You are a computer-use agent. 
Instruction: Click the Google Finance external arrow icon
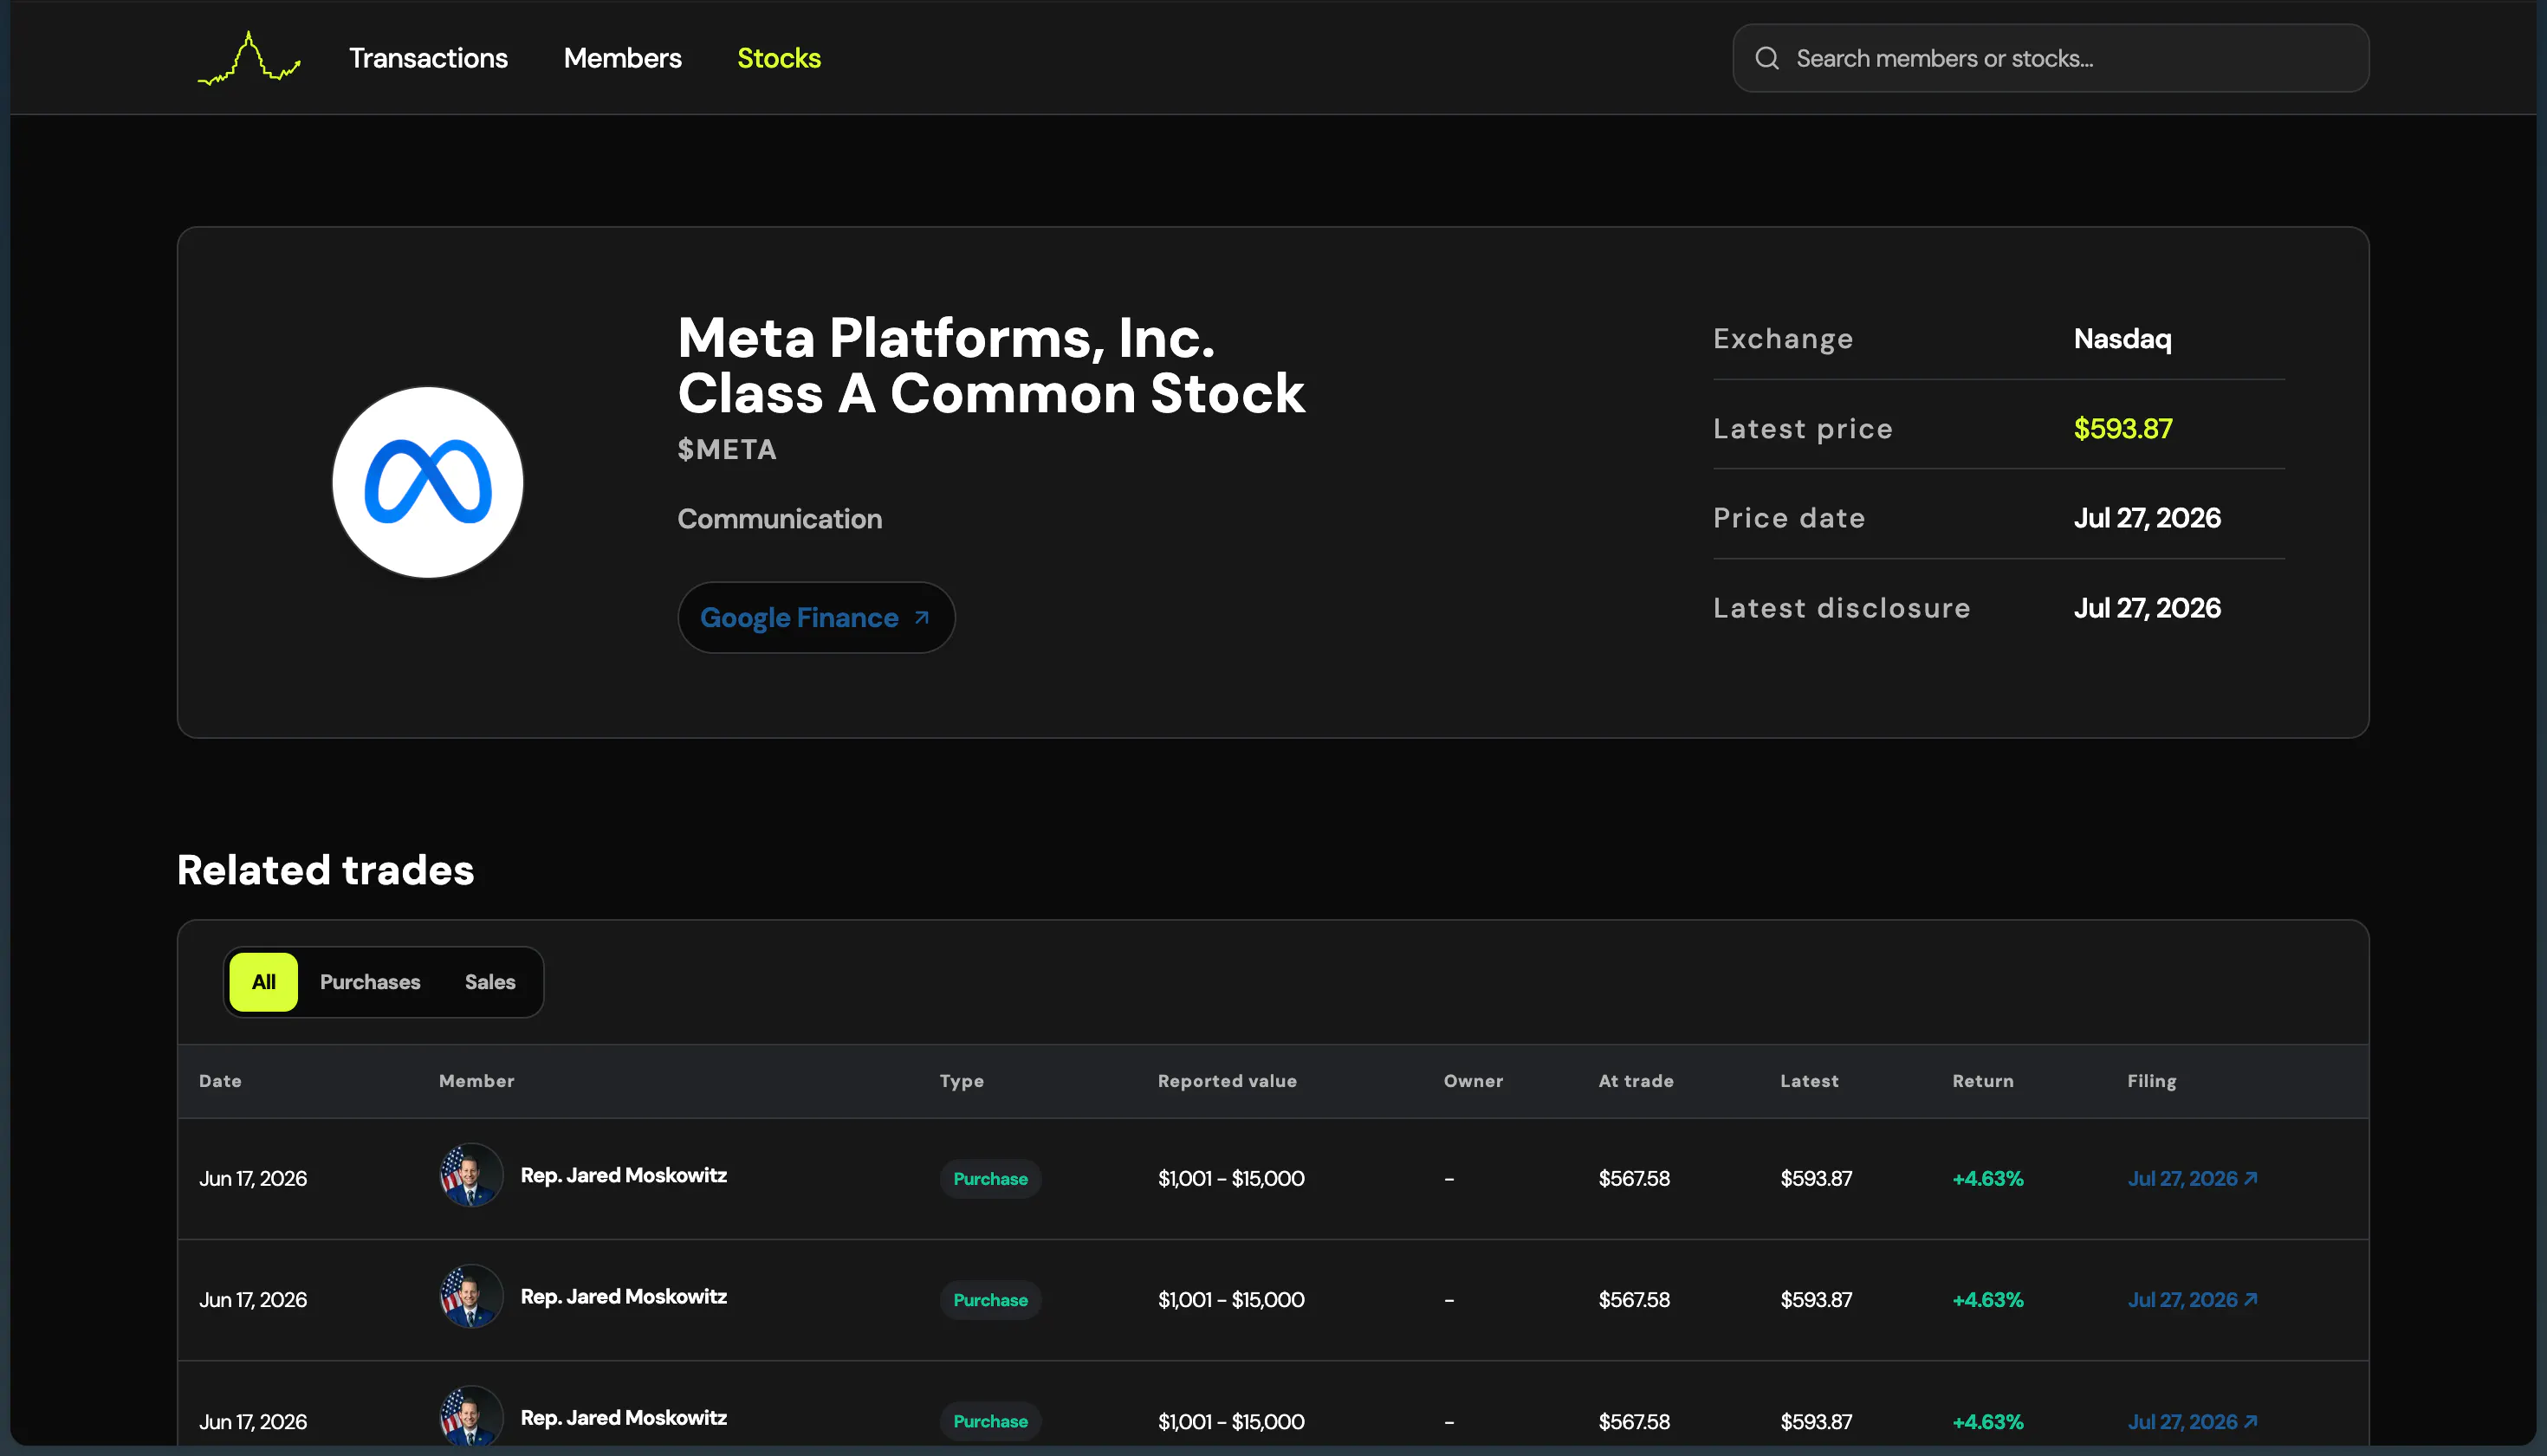click(x=922, y=617)
